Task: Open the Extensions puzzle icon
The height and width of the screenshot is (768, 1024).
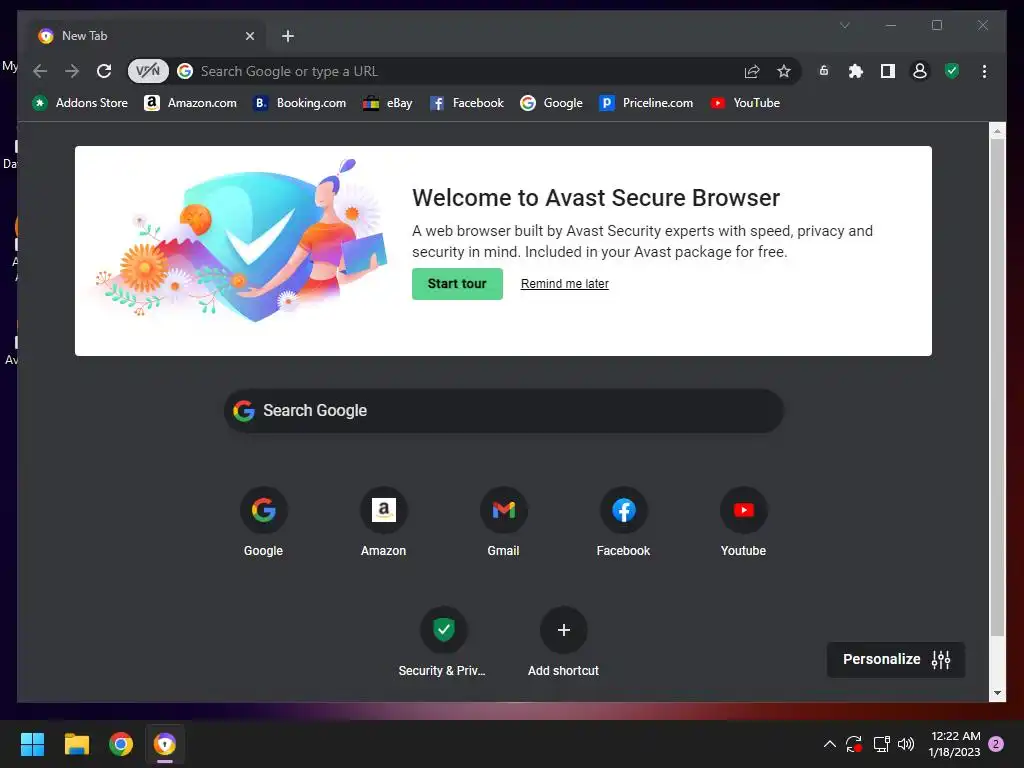Action: point(856,71)
